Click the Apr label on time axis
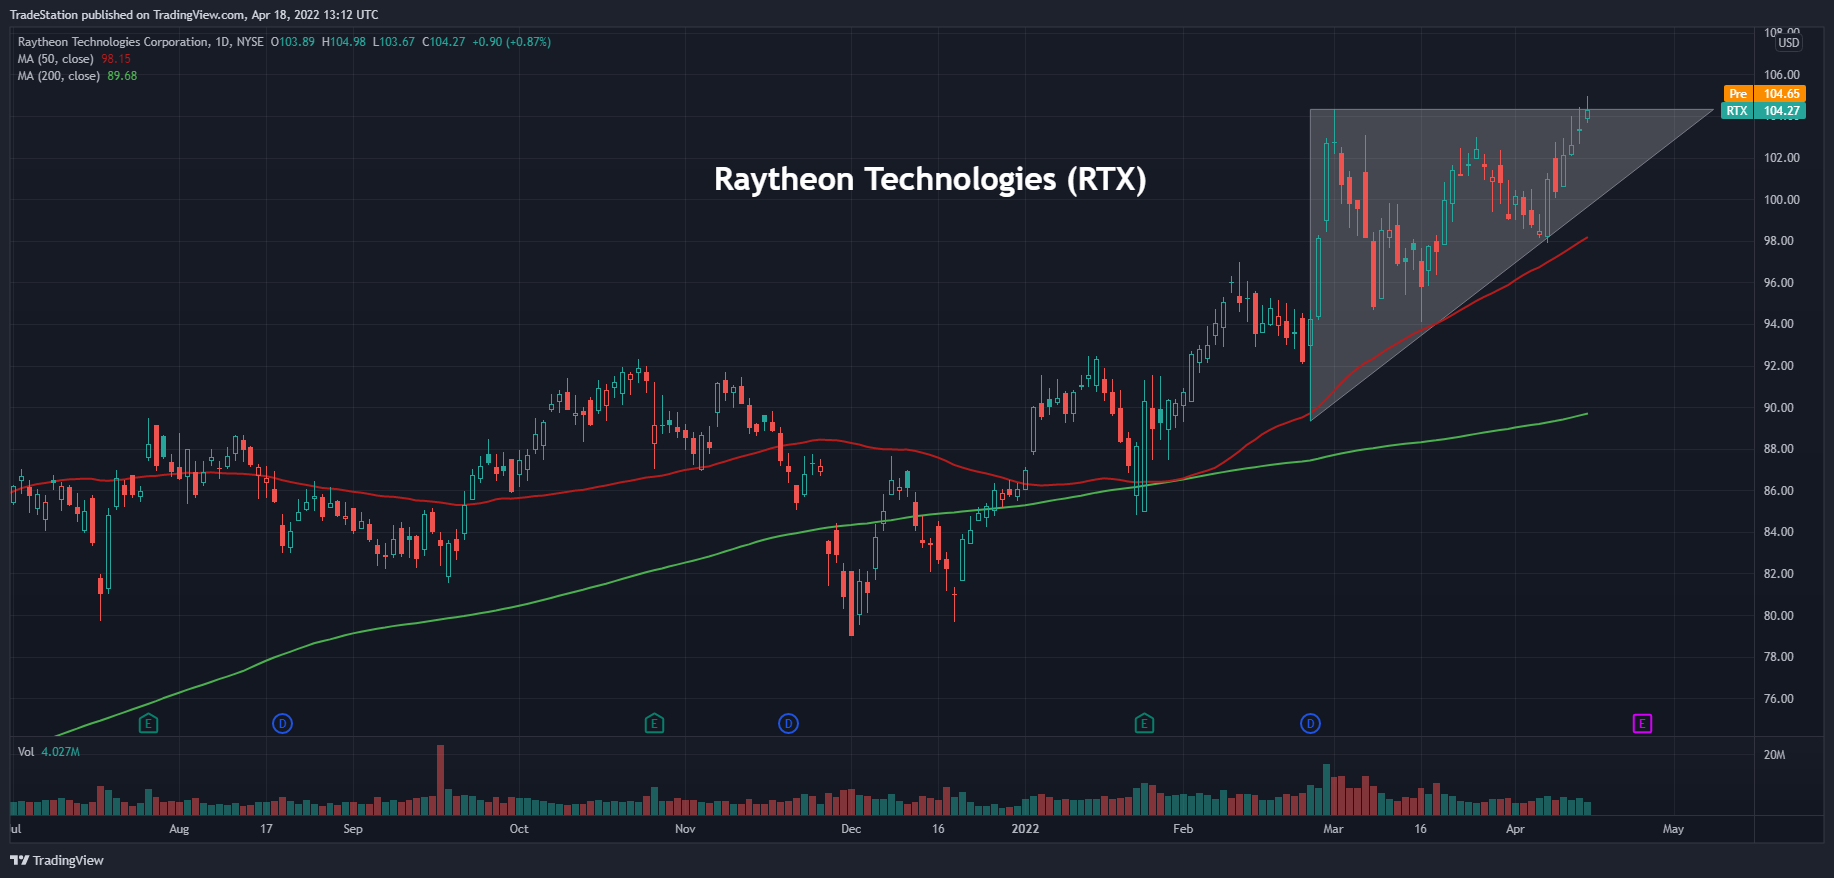This screenshot has height=878, width=1834. click(x=1515, y=829)
